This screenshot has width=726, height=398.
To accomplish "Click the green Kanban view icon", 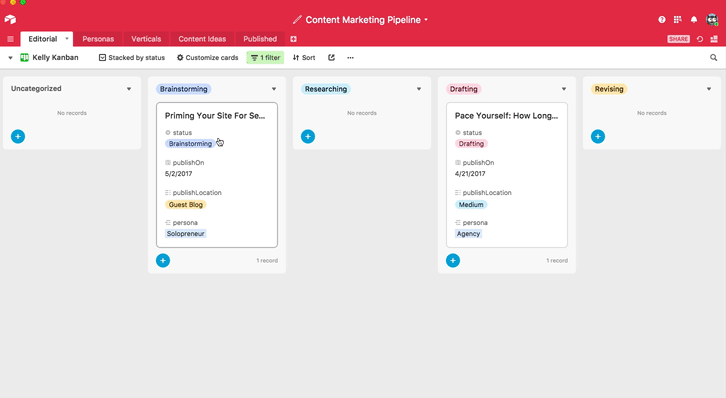I will coord(25,57).
